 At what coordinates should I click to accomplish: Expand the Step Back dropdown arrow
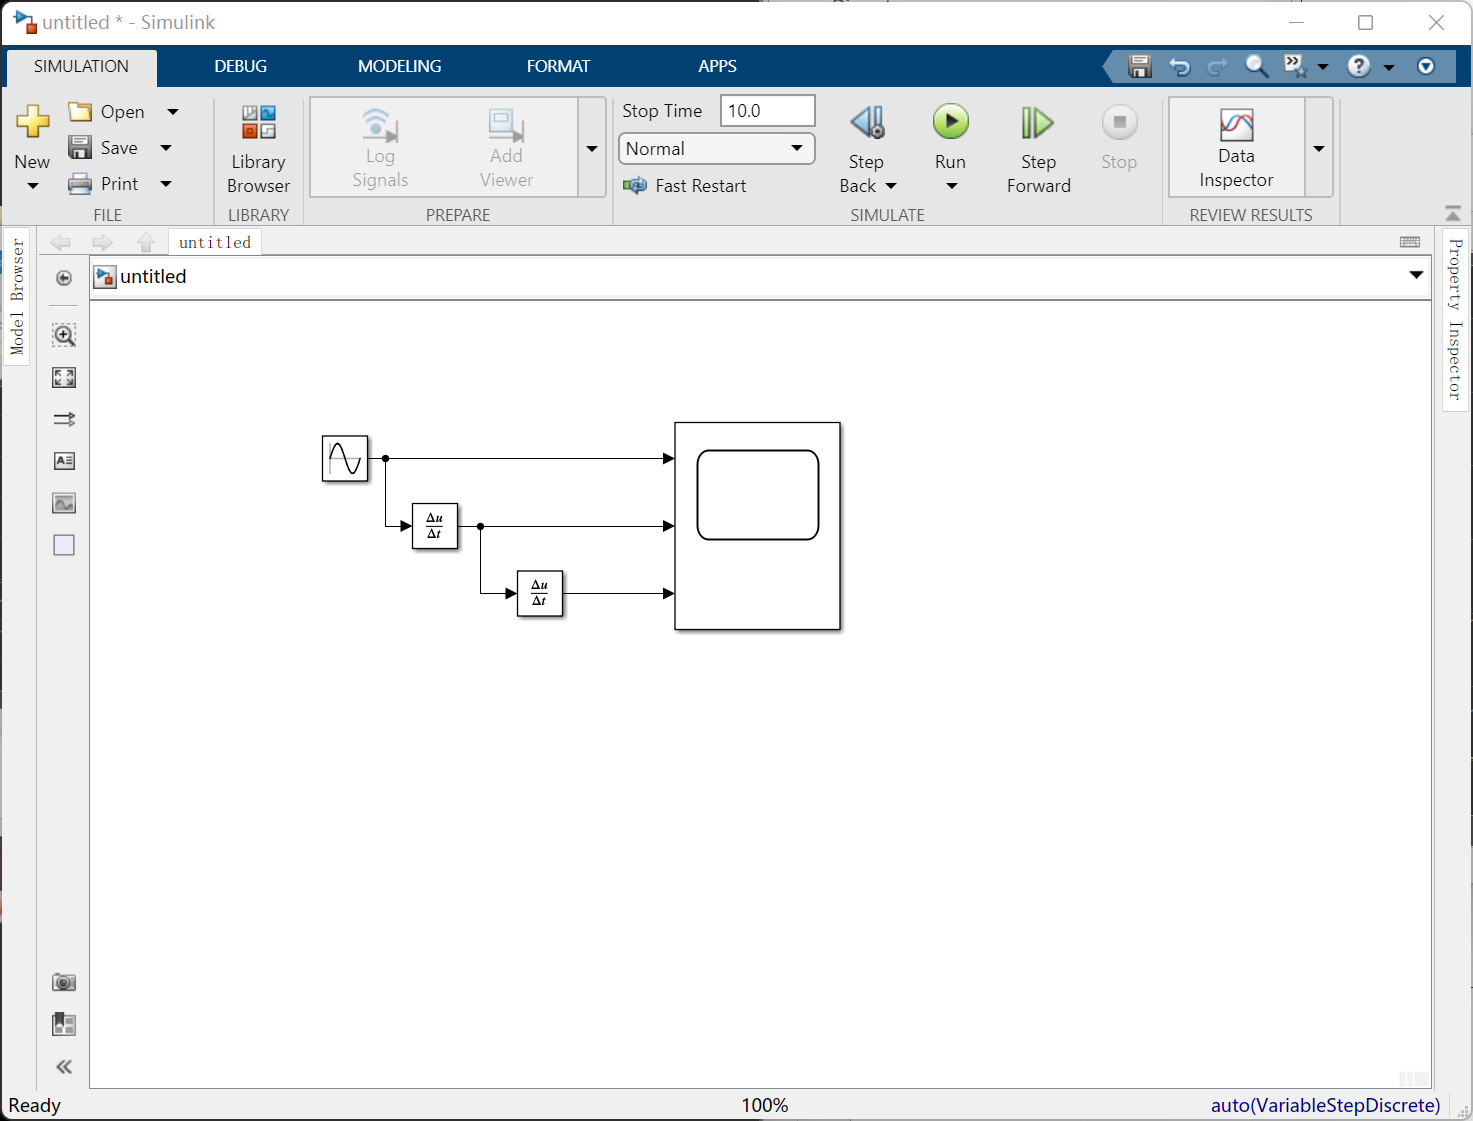pyautogui.click(x=890, y=186)
